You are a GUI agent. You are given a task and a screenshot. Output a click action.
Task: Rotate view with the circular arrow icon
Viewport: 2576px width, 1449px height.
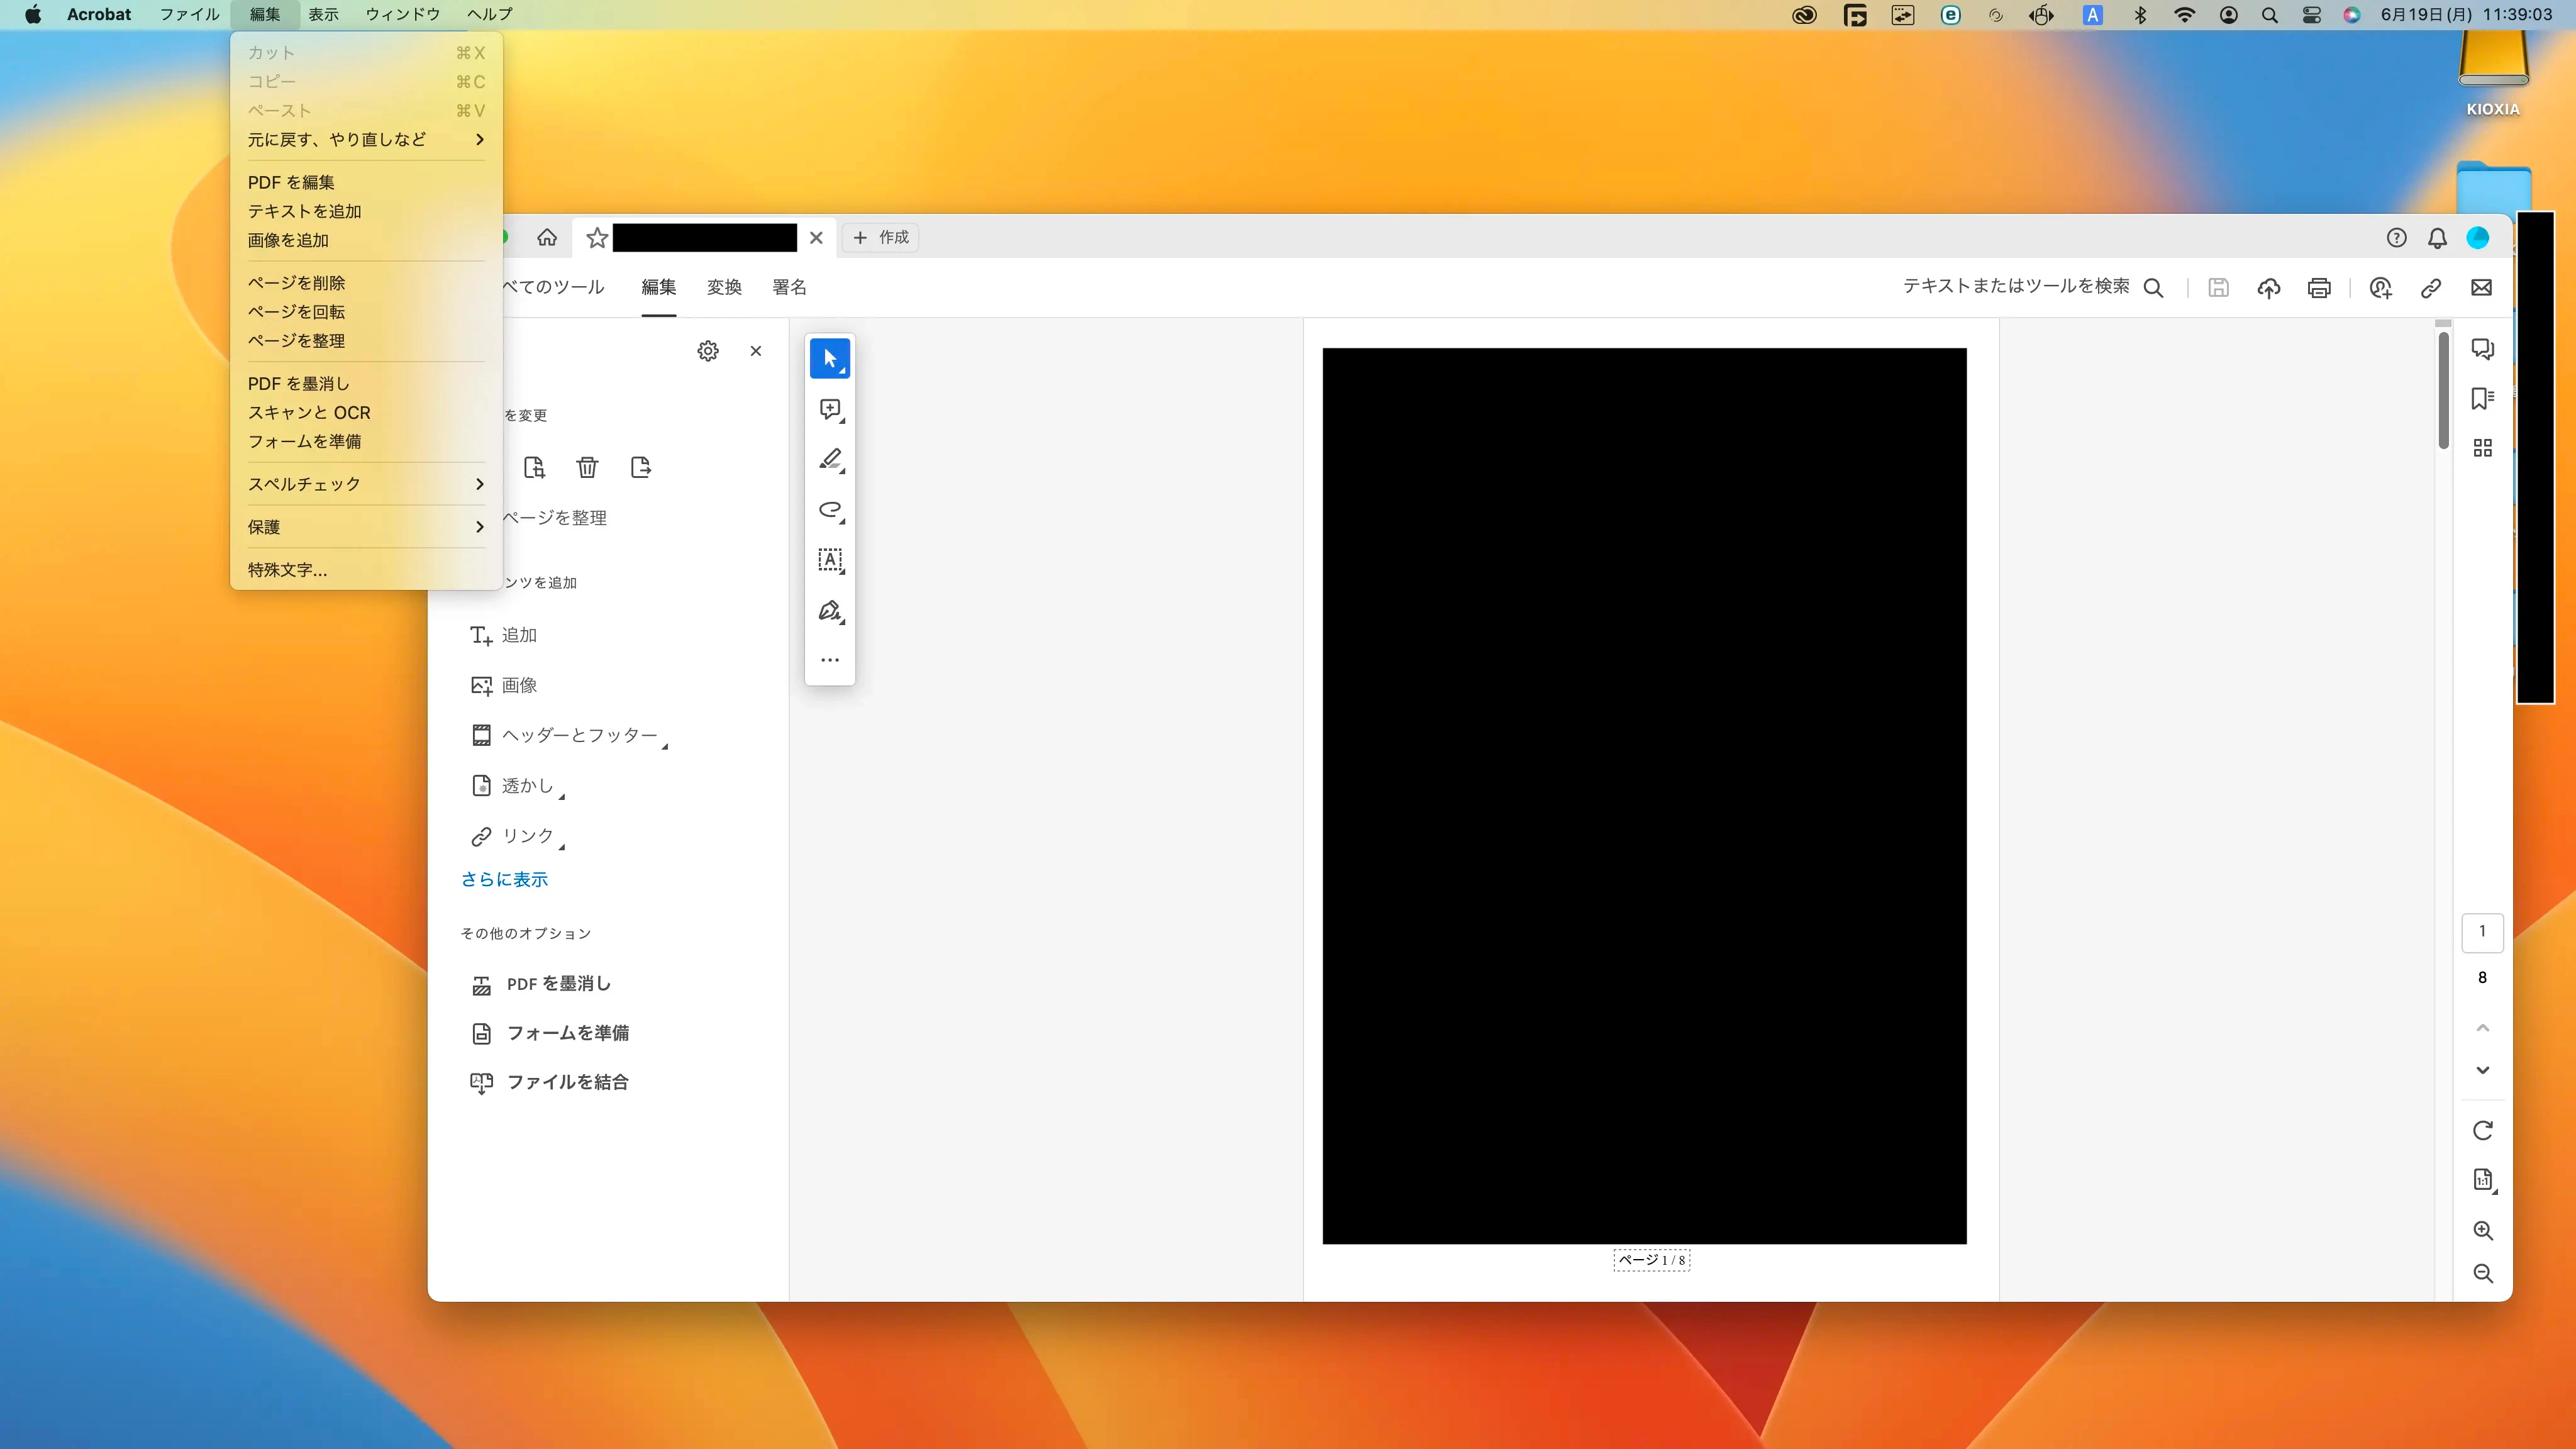[2482, 1131]
